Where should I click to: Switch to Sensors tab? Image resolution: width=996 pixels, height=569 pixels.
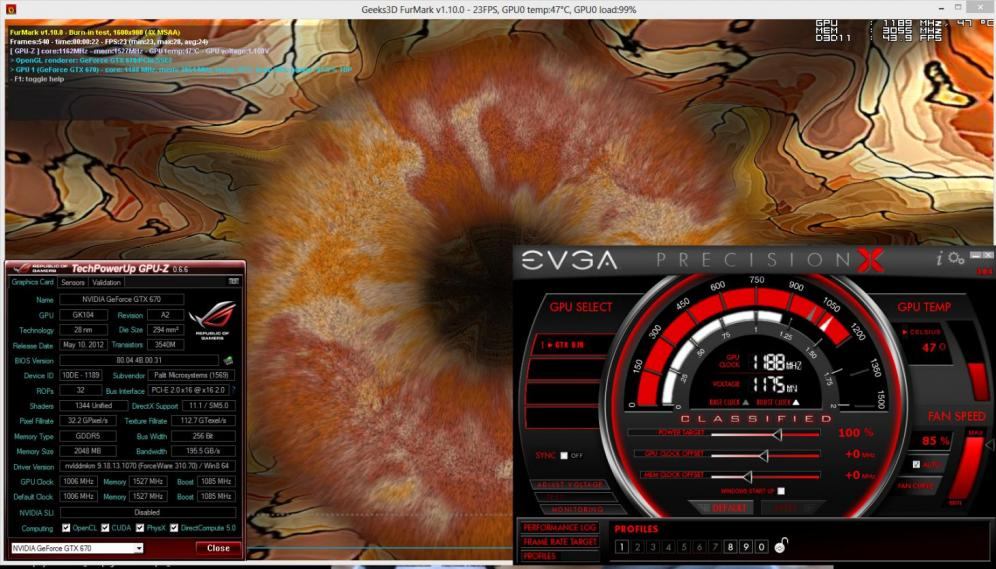tap(72, 282)
